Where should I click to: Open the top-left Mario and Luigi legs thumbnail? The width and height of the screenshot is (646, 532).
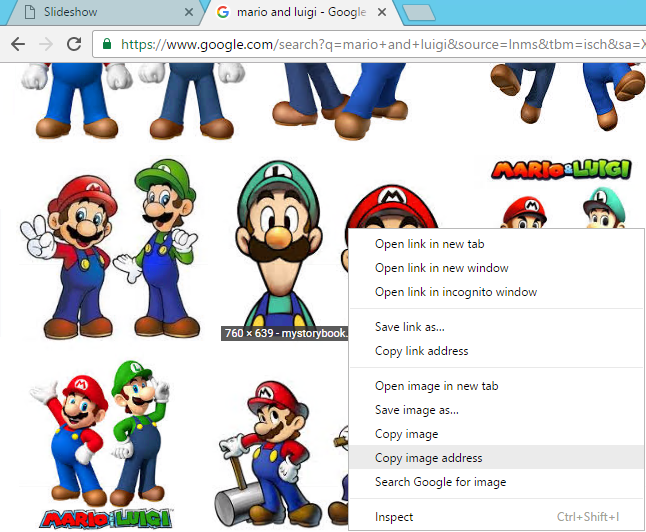[x=132, y=101]
